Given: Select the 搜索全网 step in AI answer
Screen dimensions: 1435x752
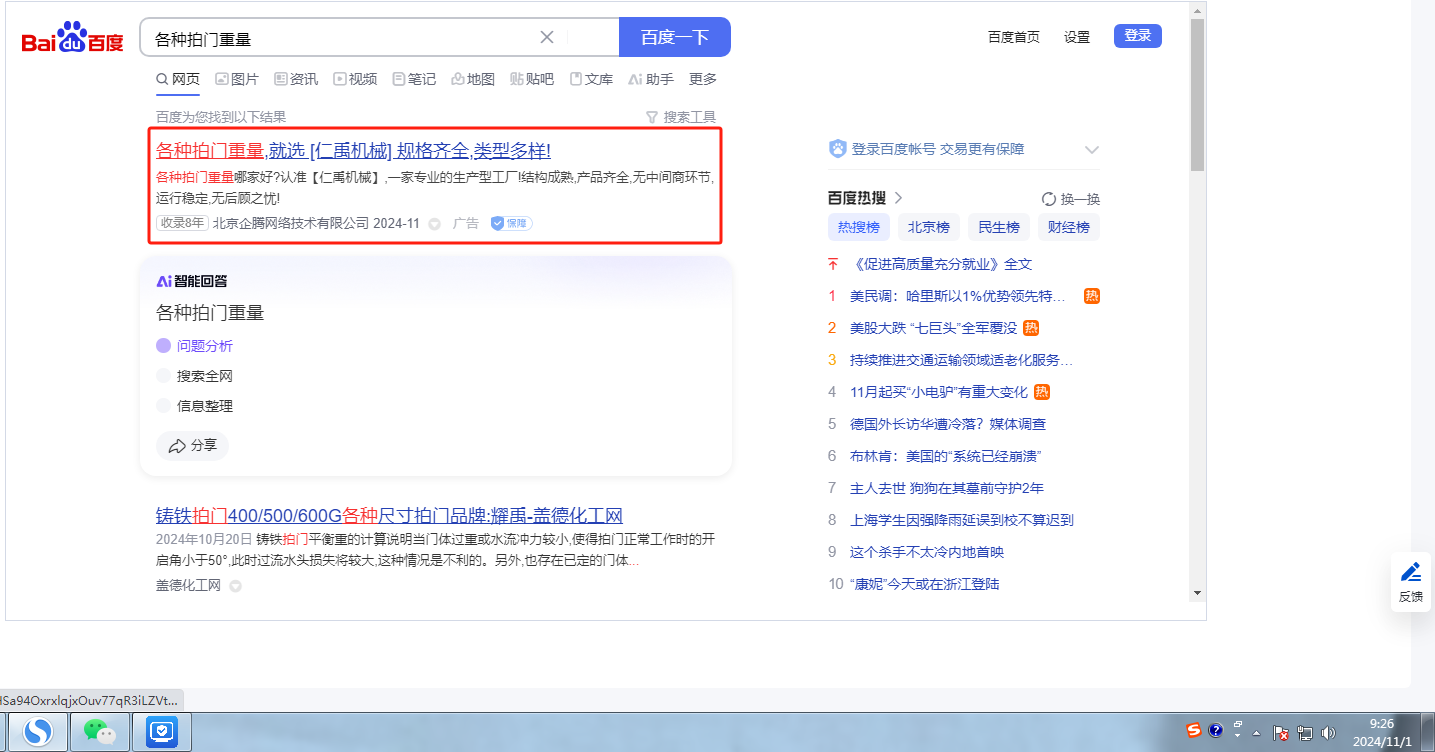Looking at the screenshot, I should 204,376.
